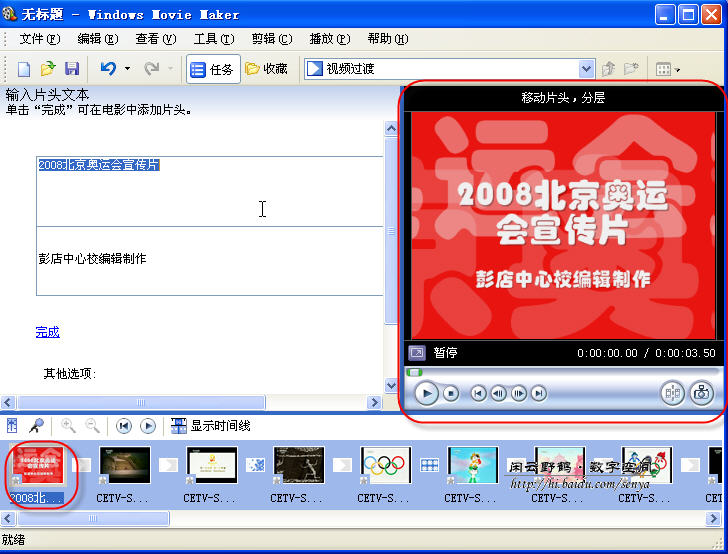Screen dimensions: 728x554
Task: Click the task pane's down scroll arrow
Action: coord(391,385)
